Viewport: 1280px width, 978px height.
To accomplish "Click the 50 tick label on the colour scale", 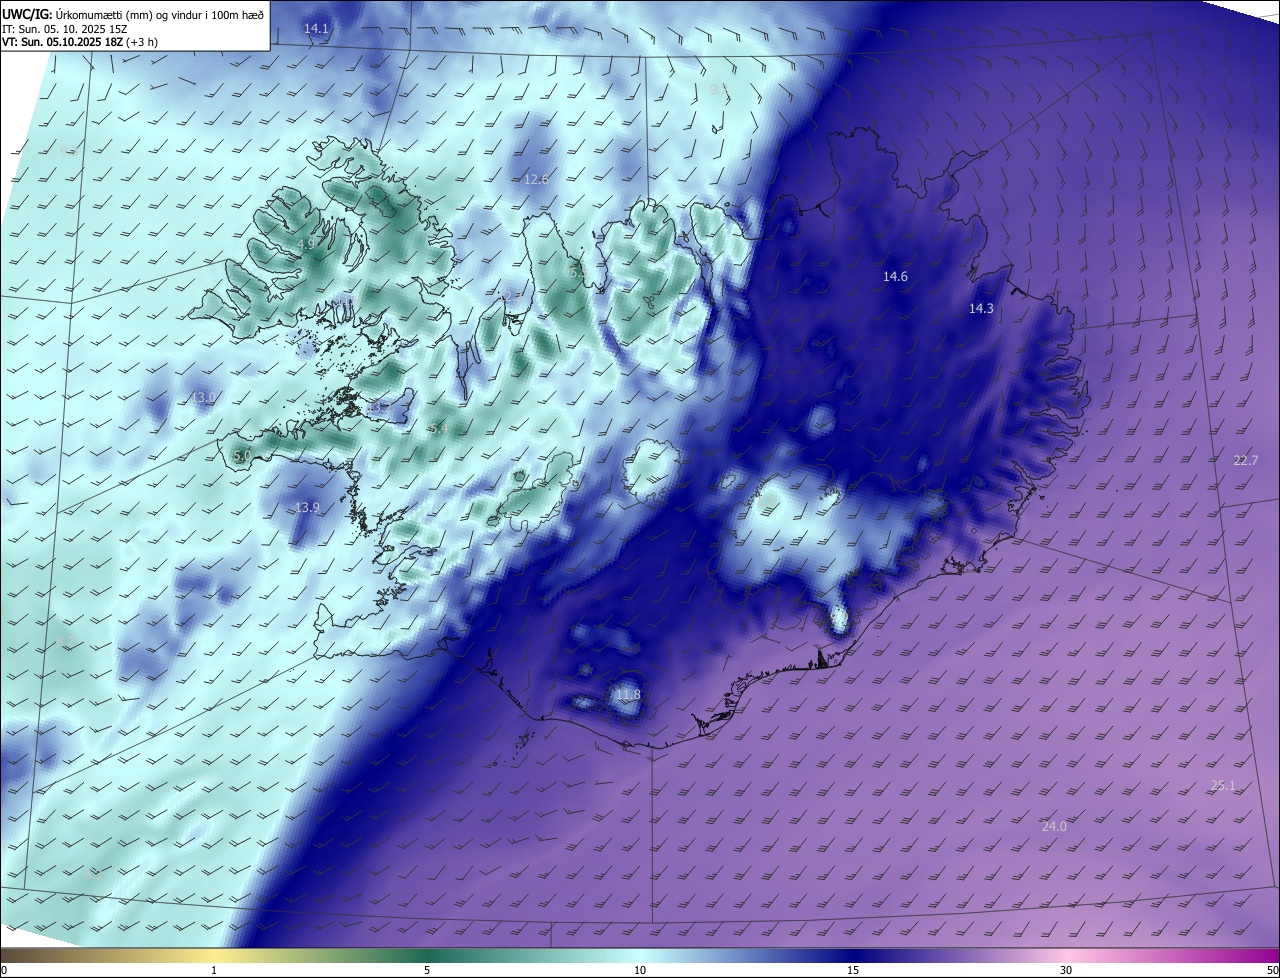I will (1272, 970).
